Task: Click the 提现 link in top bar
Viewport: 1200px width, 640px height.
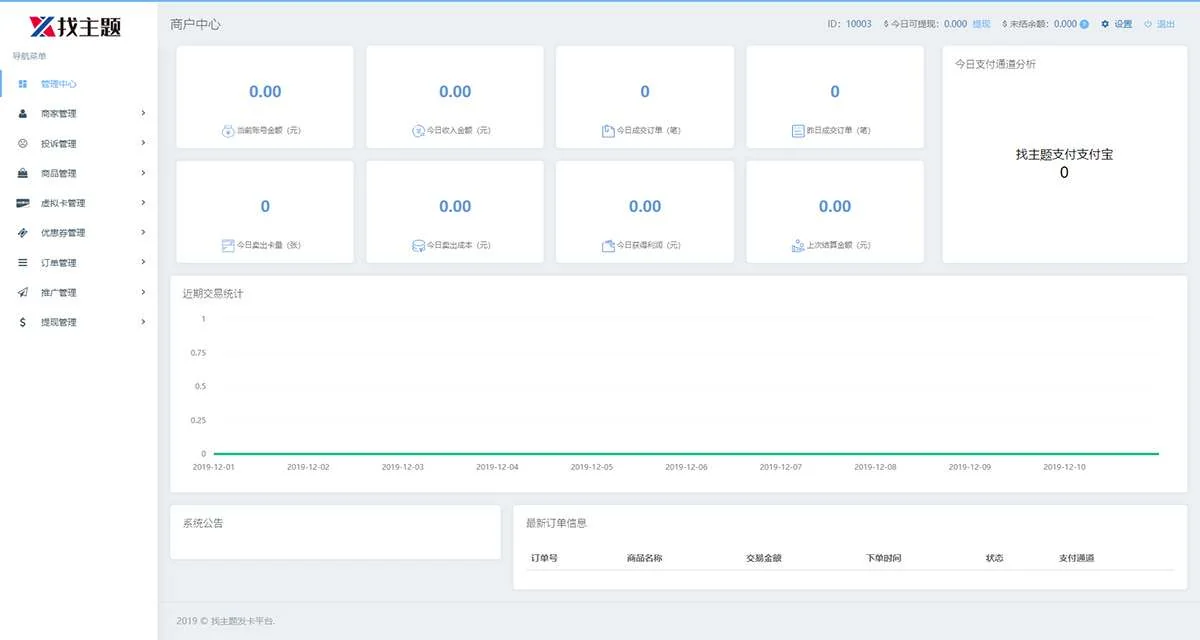Action: coord(981,24)
